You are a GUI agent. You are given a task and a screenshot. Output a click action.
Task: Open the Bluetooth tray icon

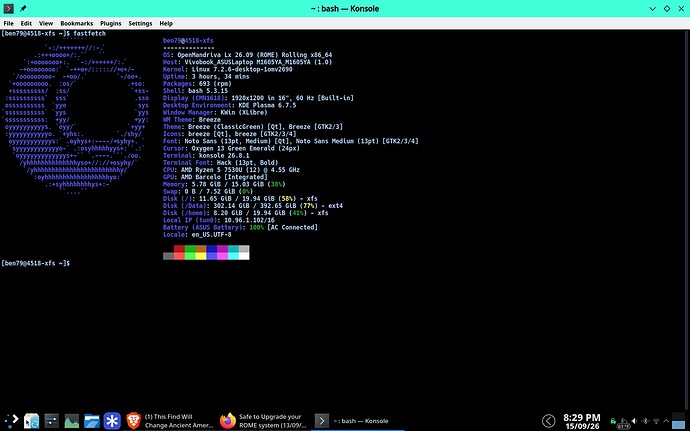(x=645, y=421)
